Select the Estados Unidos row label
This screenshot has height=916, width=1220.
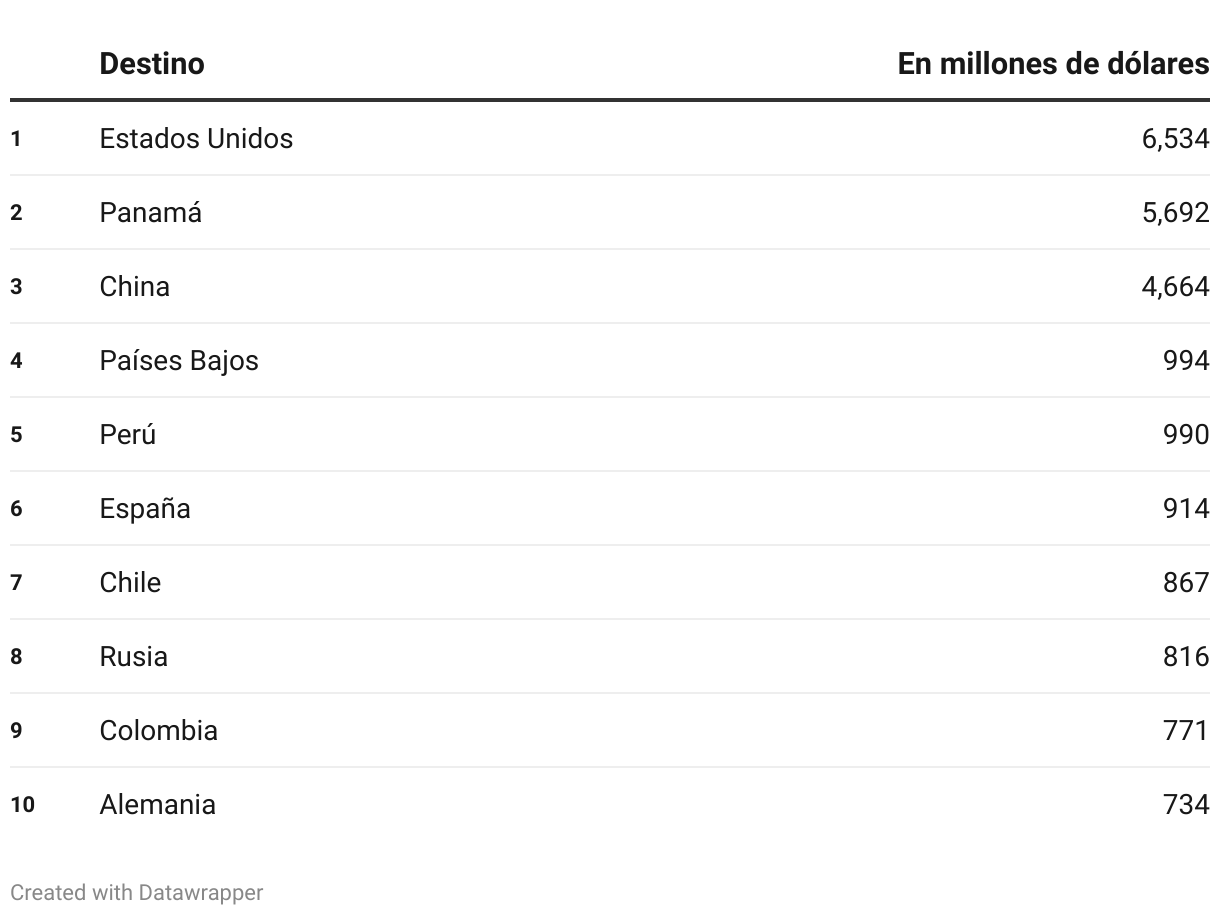(x=196, y=138)
